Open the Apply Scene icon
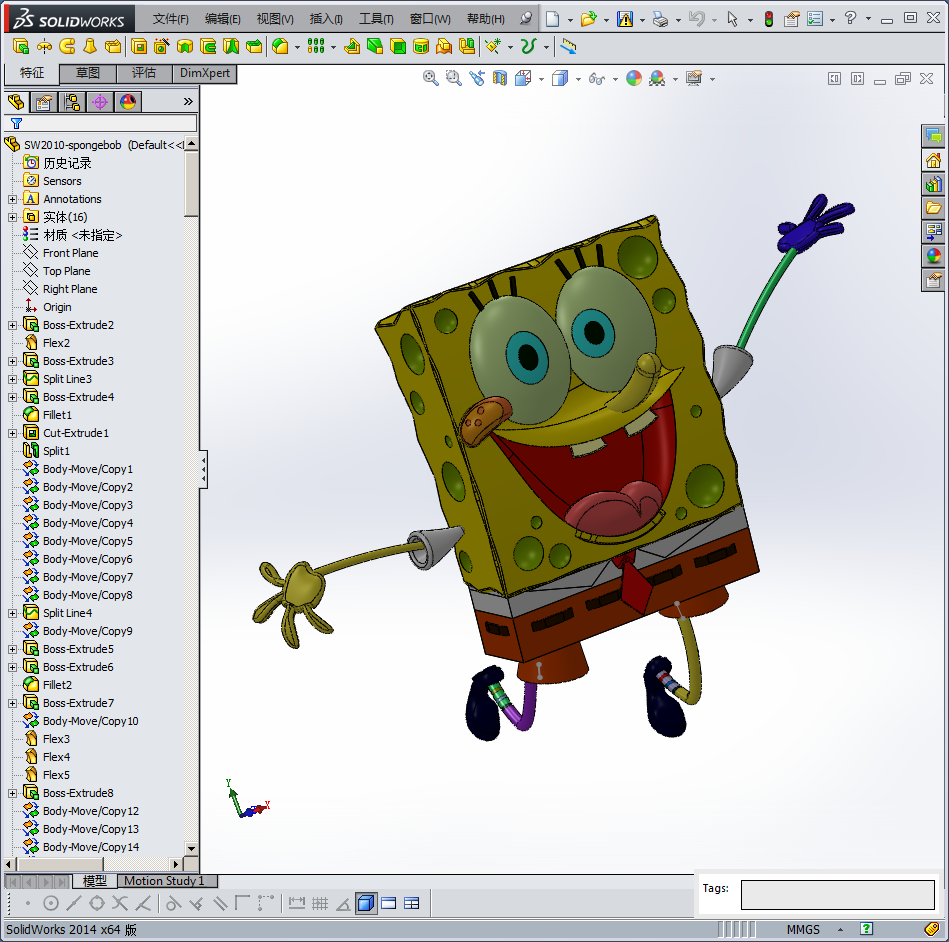 [657, 78]
